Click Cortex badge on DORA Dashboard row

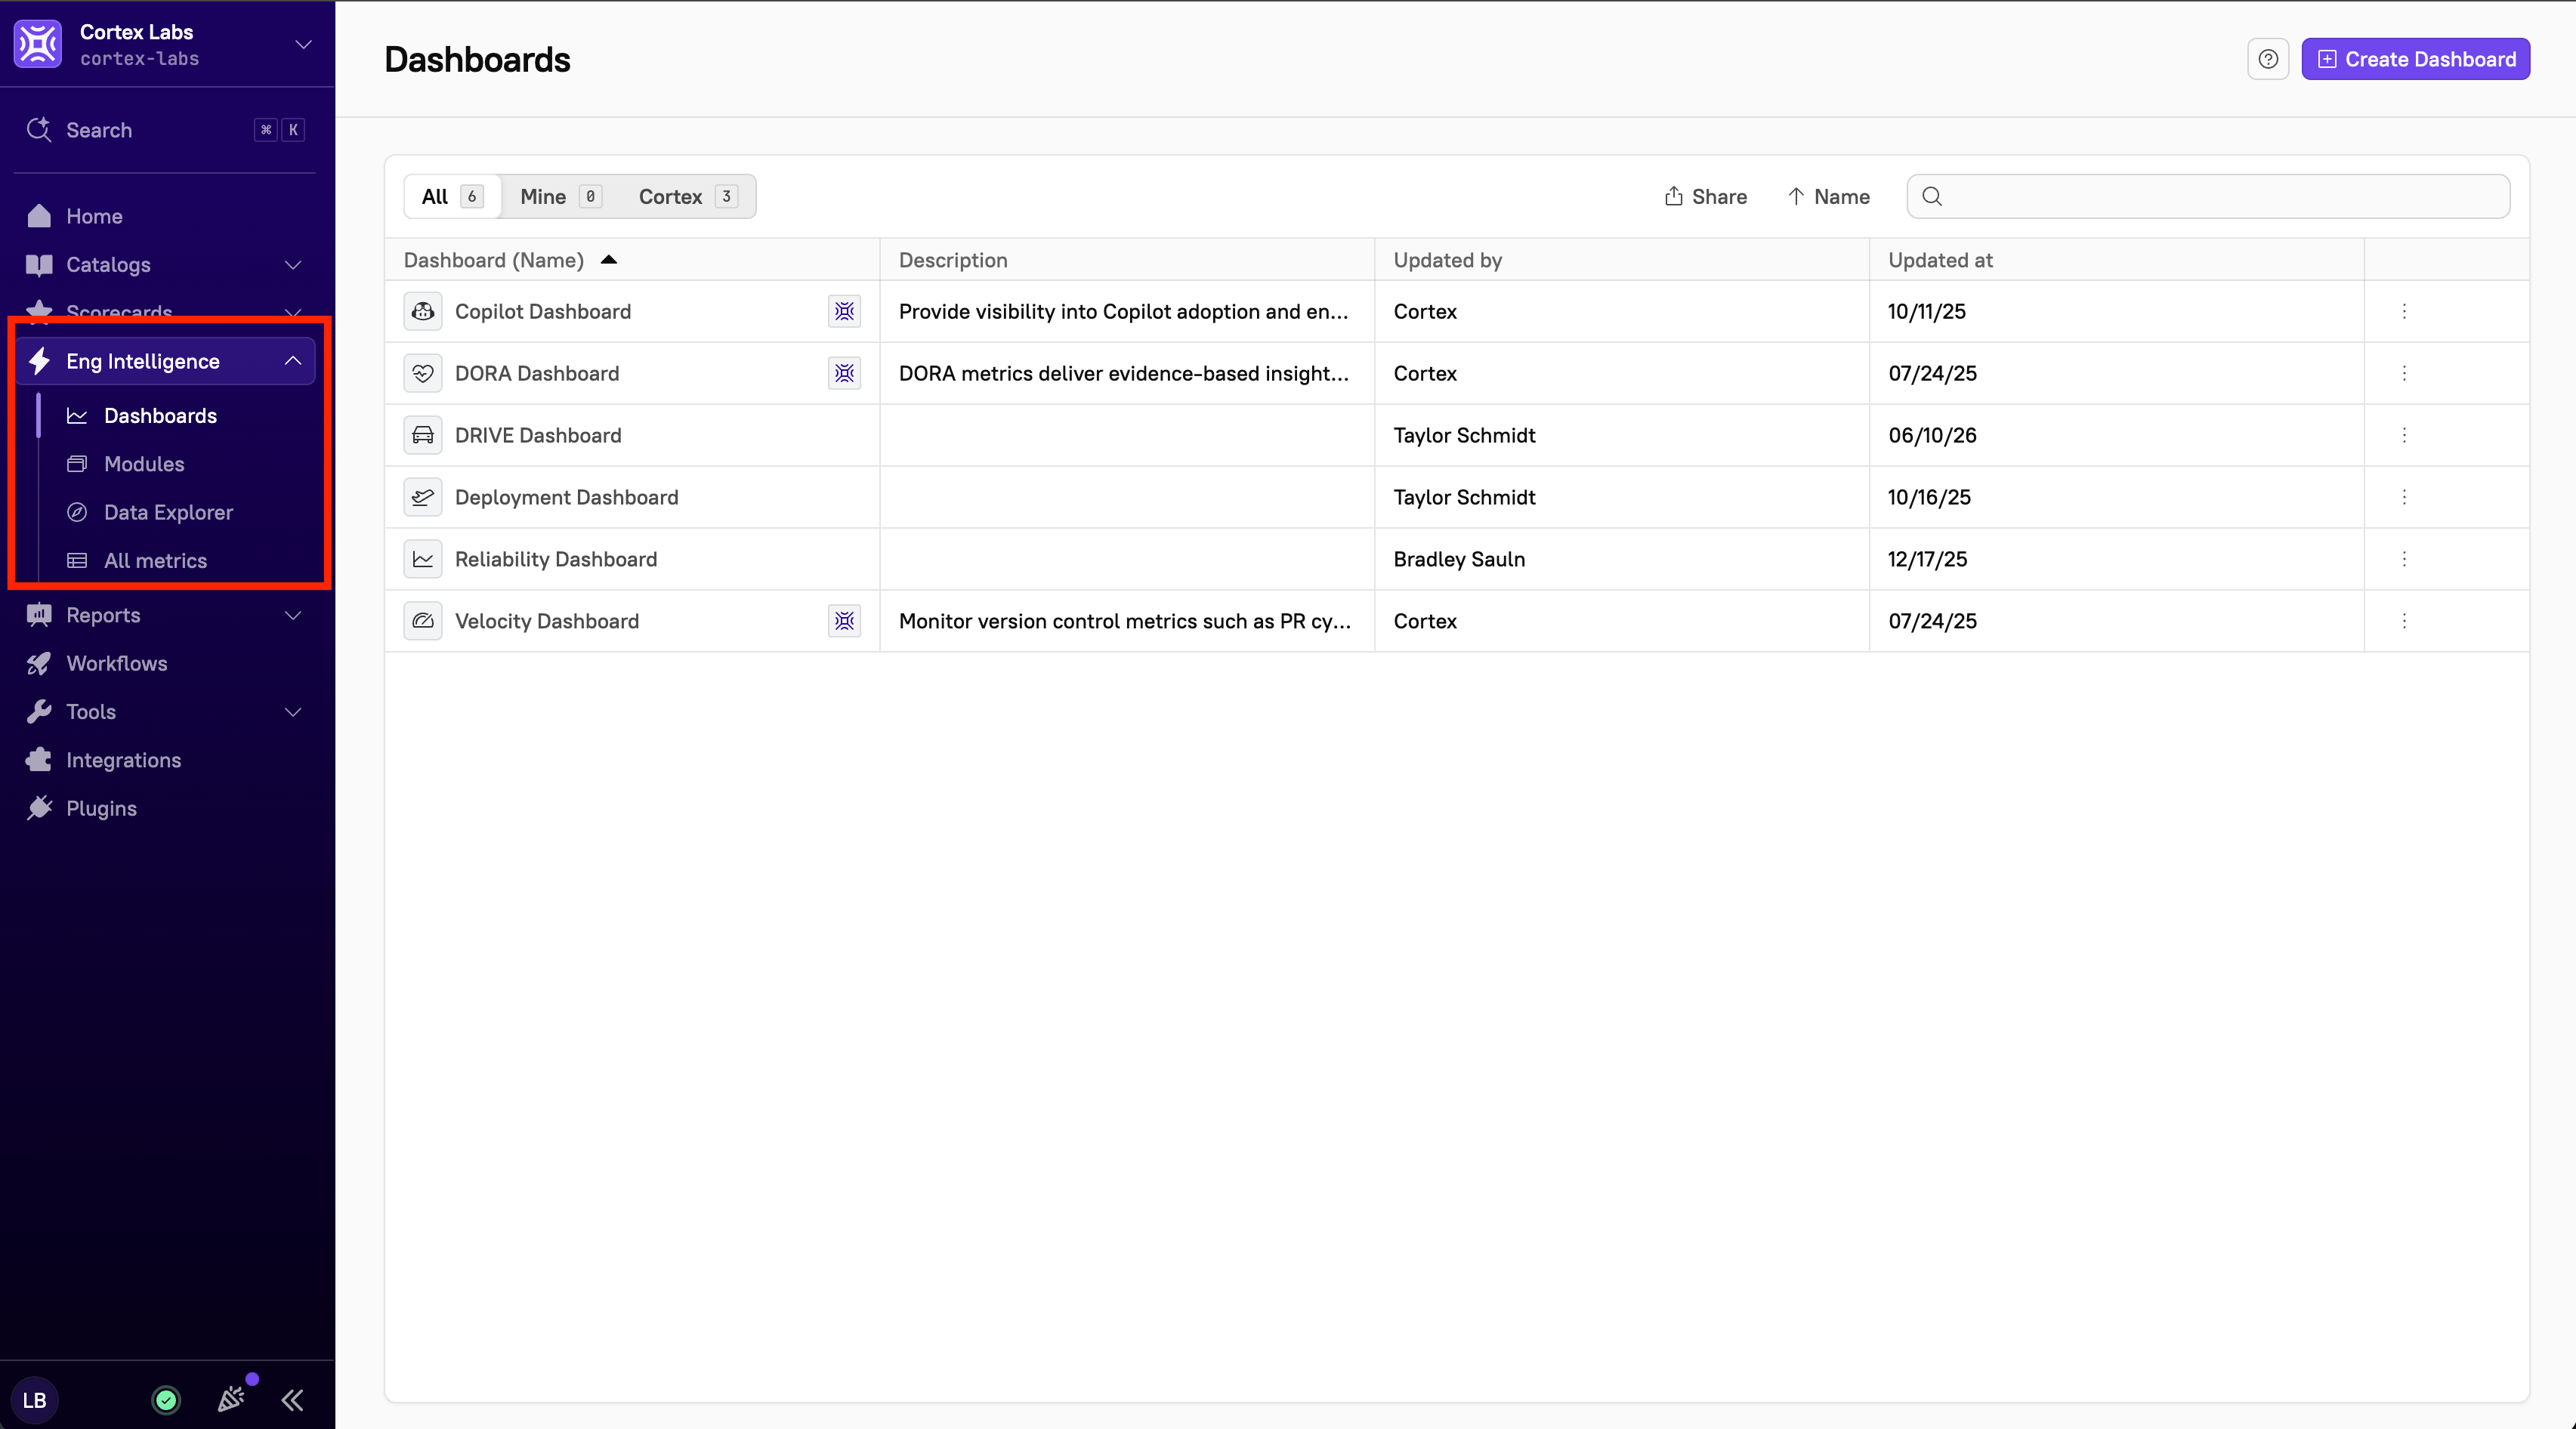(844, 373)
